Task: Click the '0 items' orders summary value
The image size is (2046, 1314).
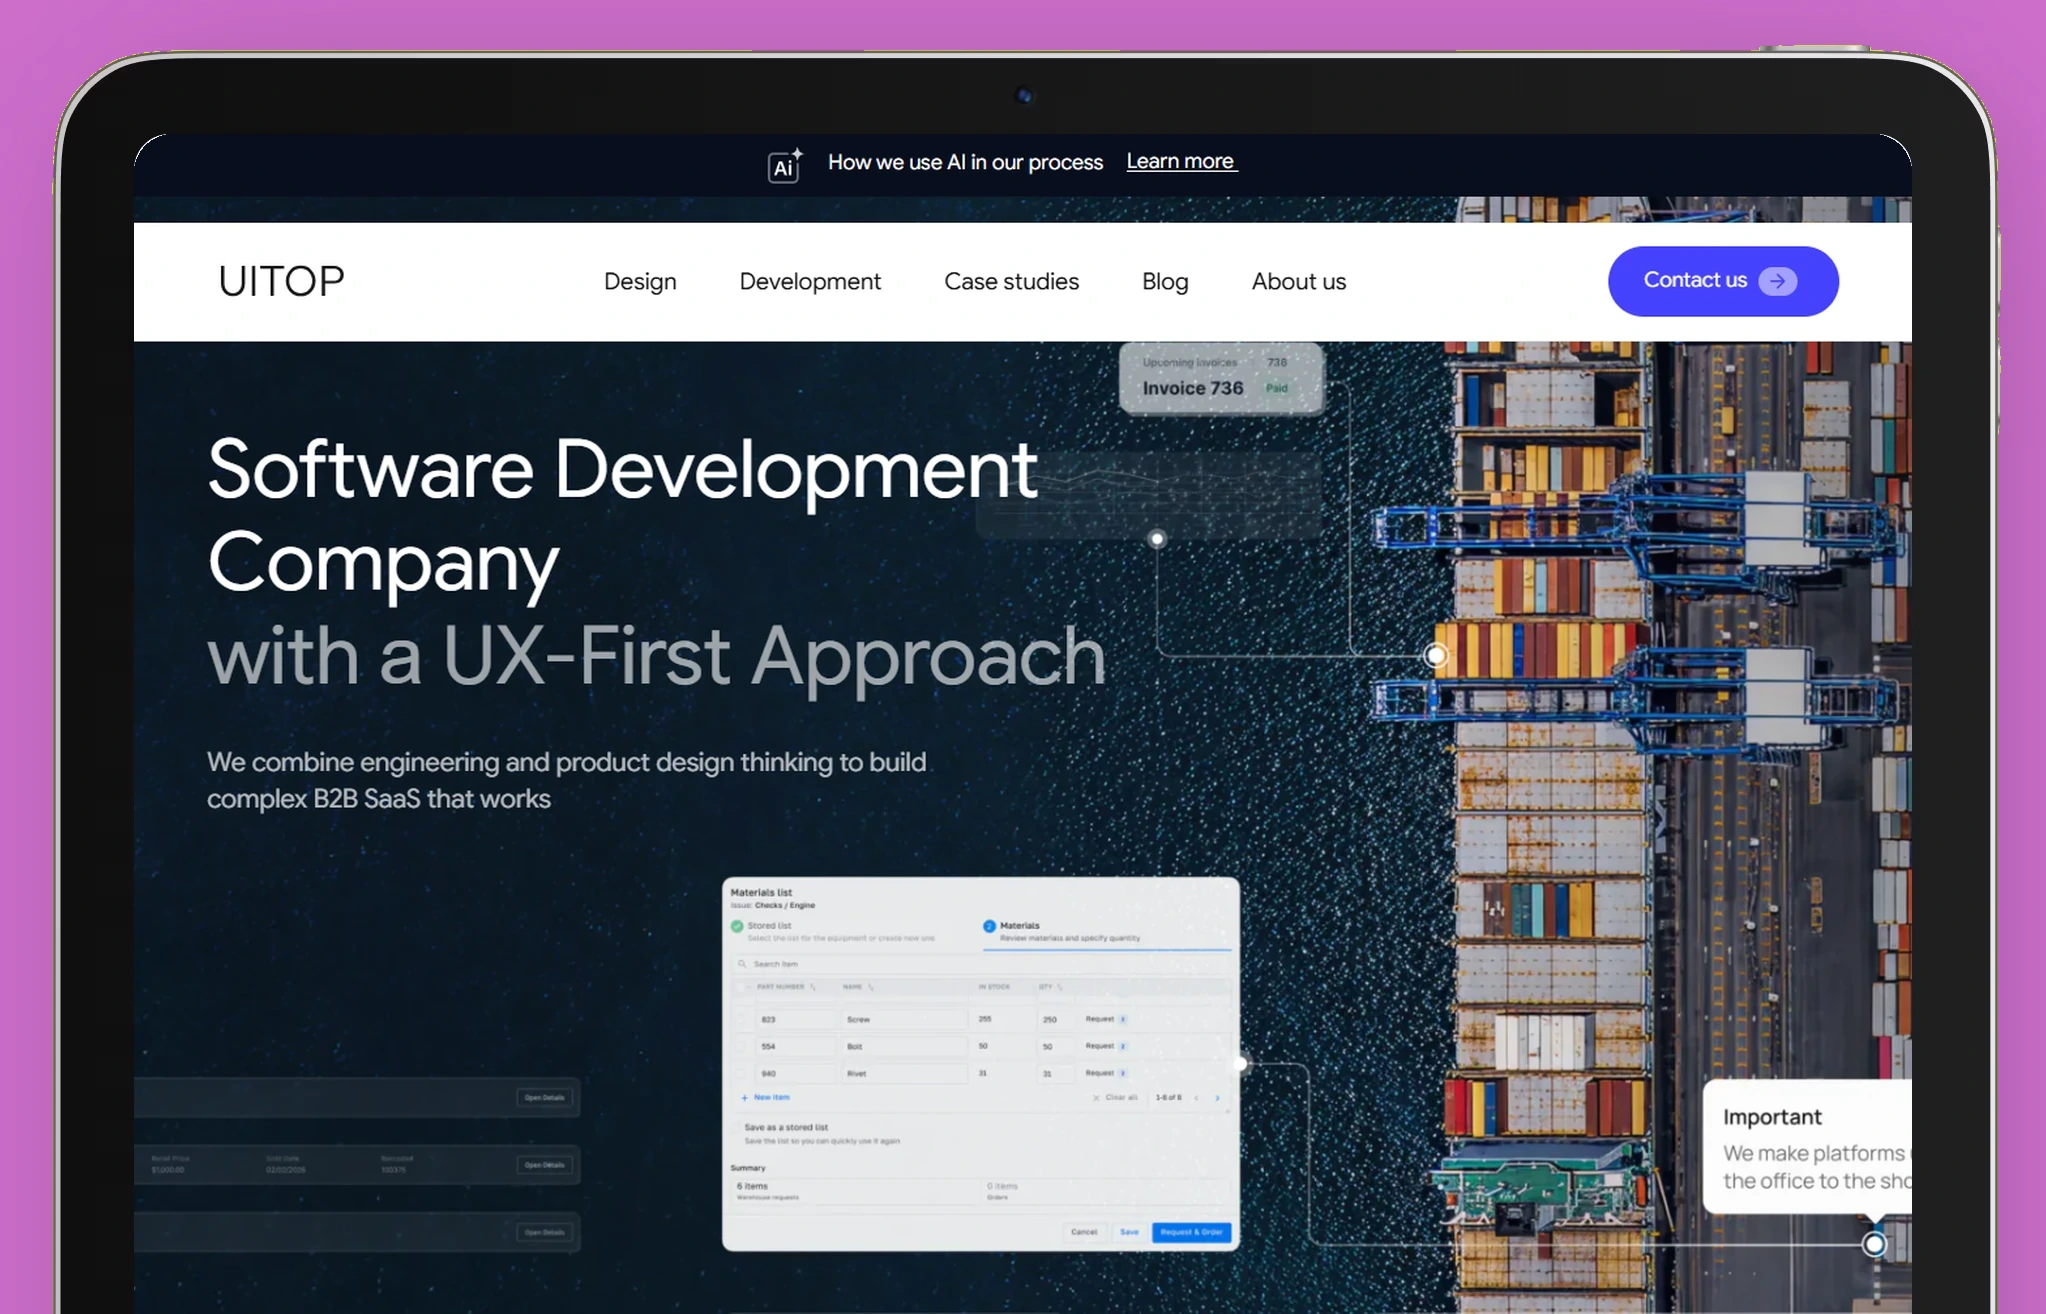Action: pyautogui.click(x=1003, y=1186)
